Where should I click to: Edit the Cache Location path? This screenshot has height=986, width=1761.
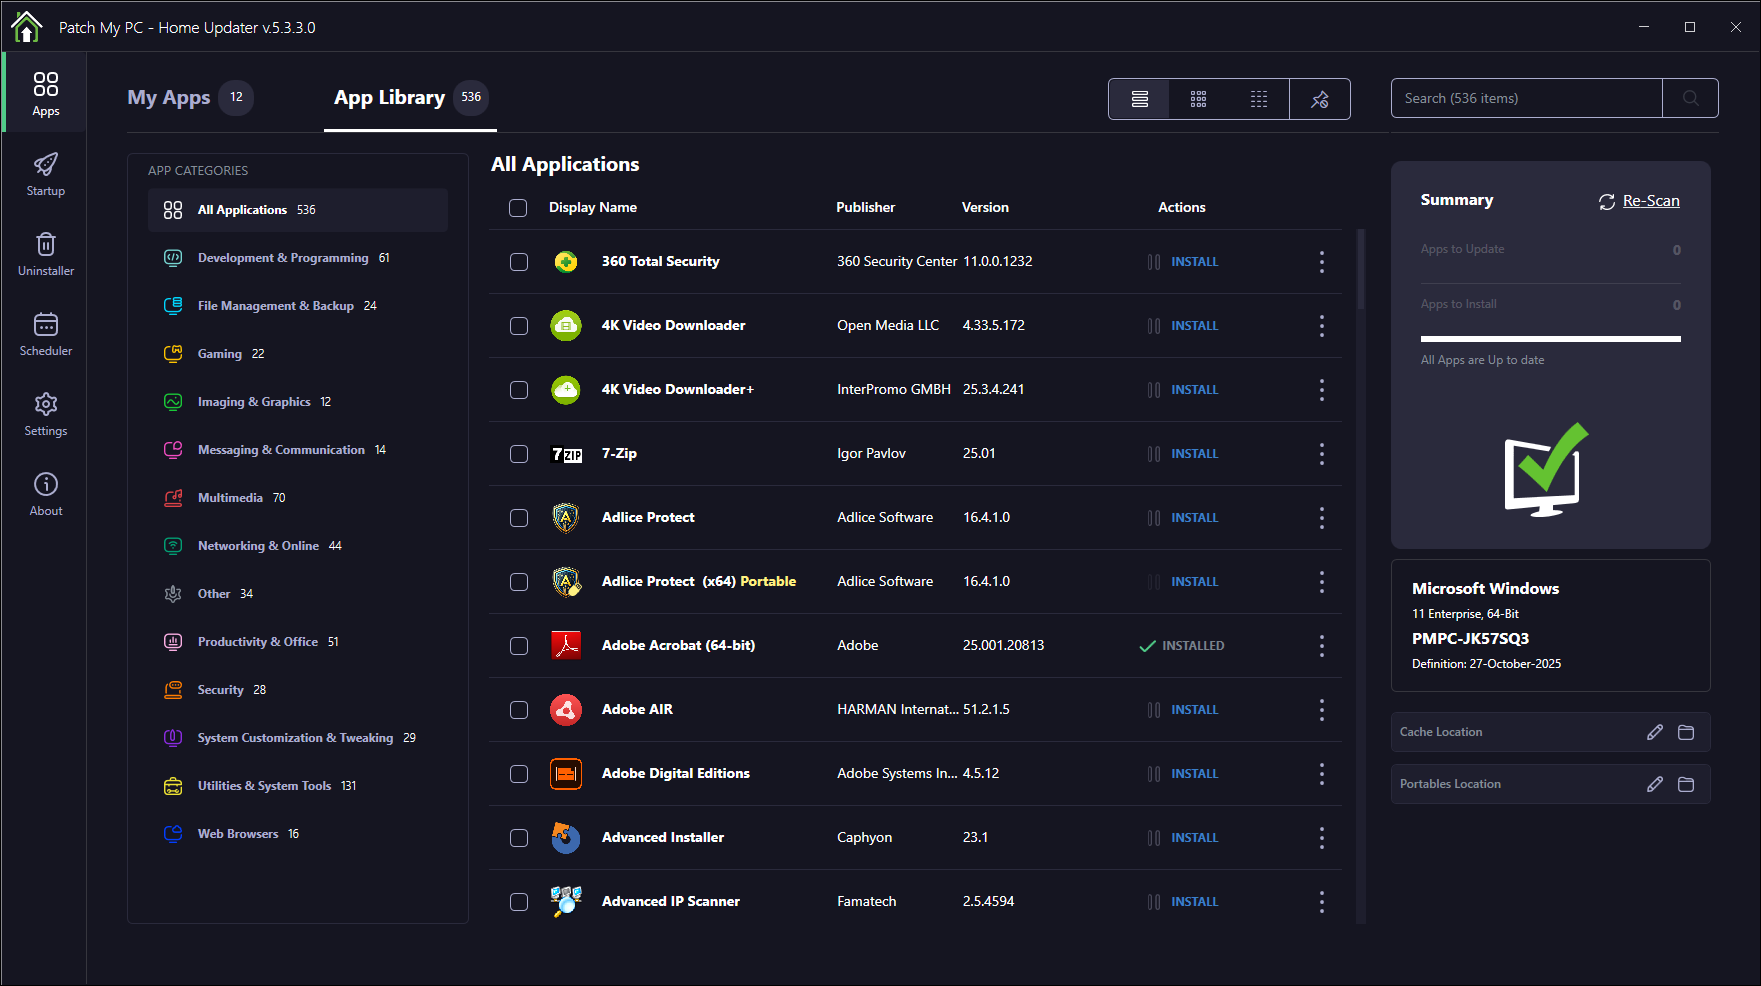[x=1654, y=732]
